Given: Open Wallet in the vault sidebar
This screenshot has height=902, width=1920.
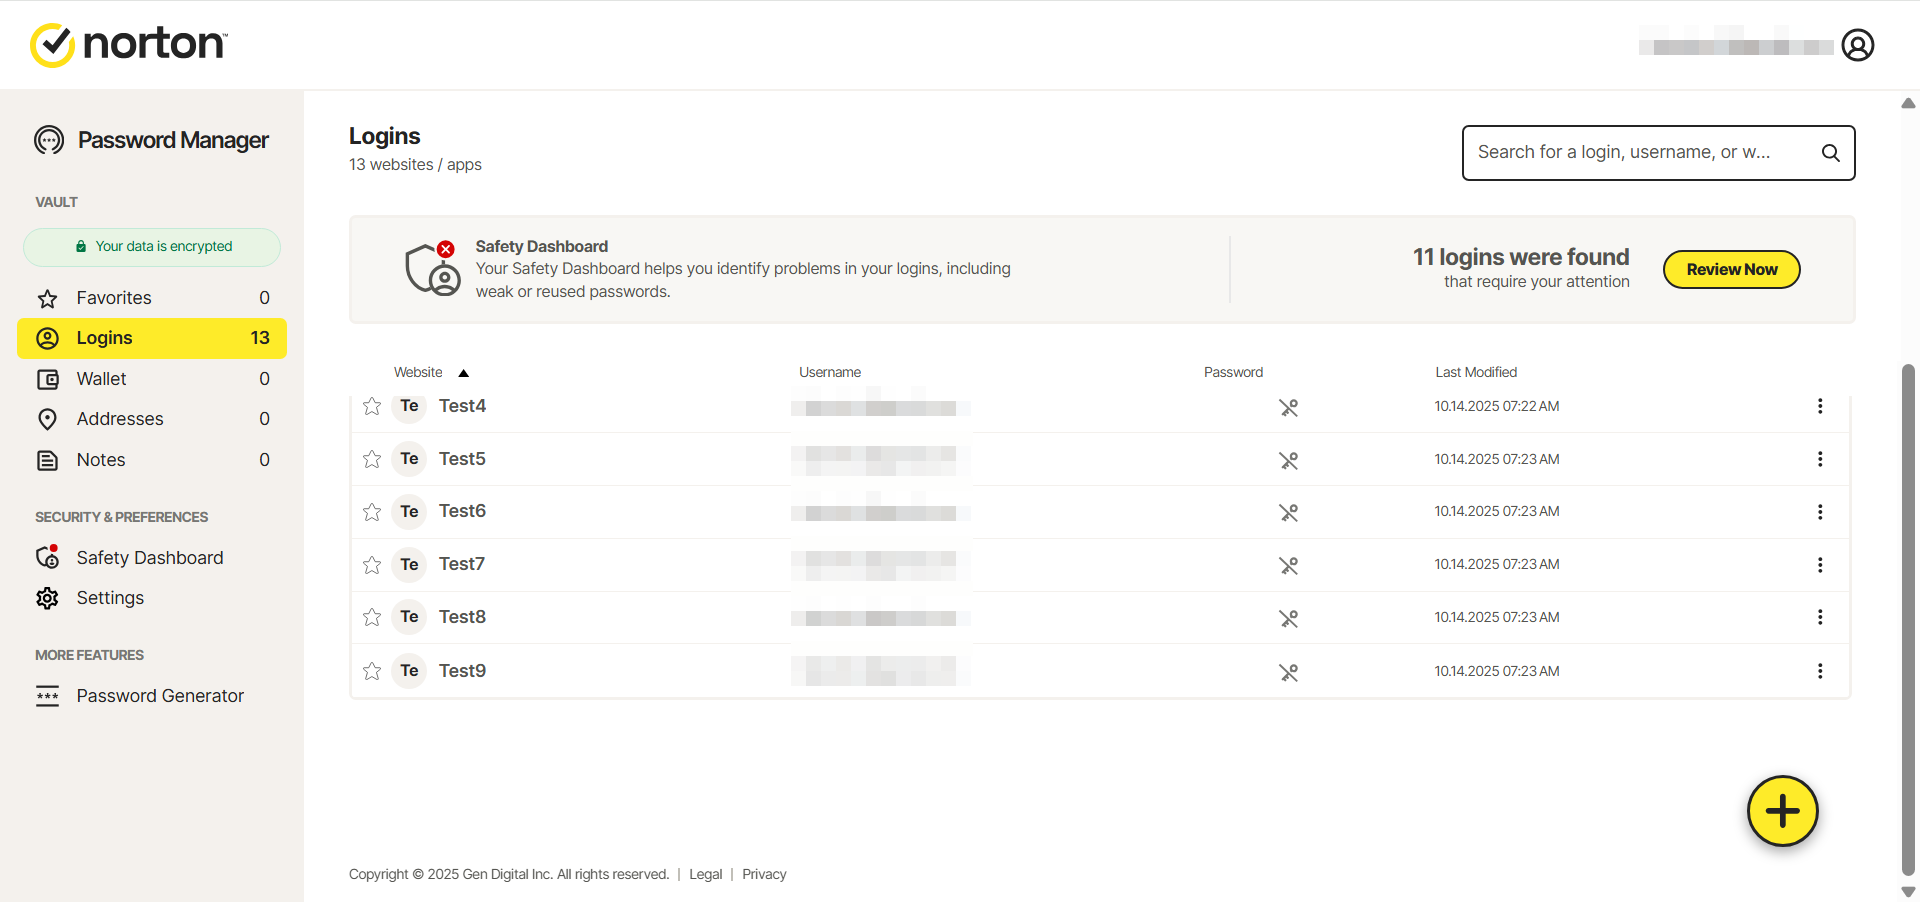Looking at the screenshot, I should point(102,379).
